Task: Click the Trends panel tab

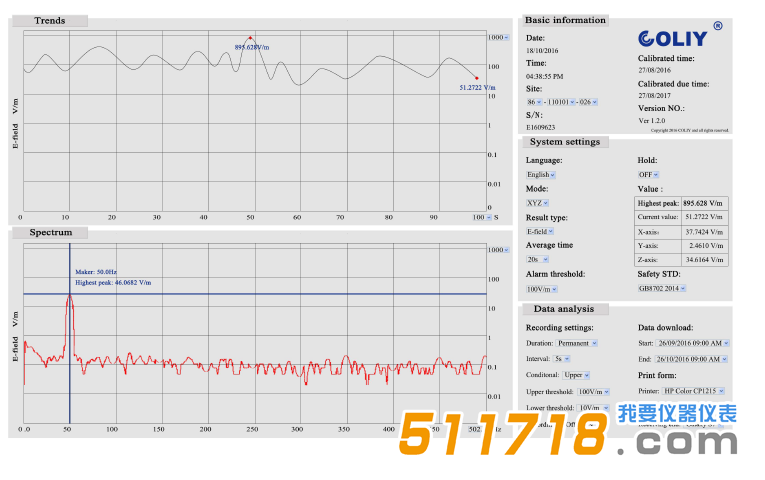Action: (x=50, y=21)
